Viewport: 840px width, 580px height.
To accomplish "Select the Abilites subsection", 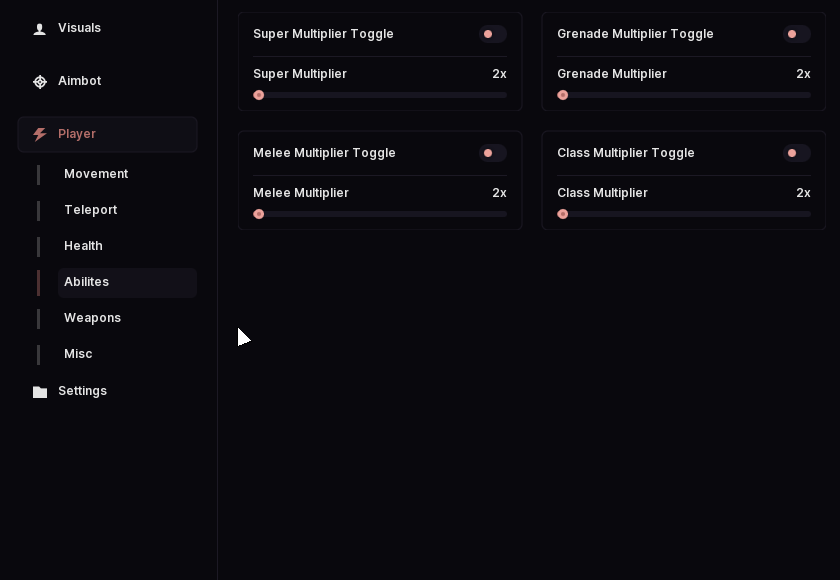I will (127, 282).
